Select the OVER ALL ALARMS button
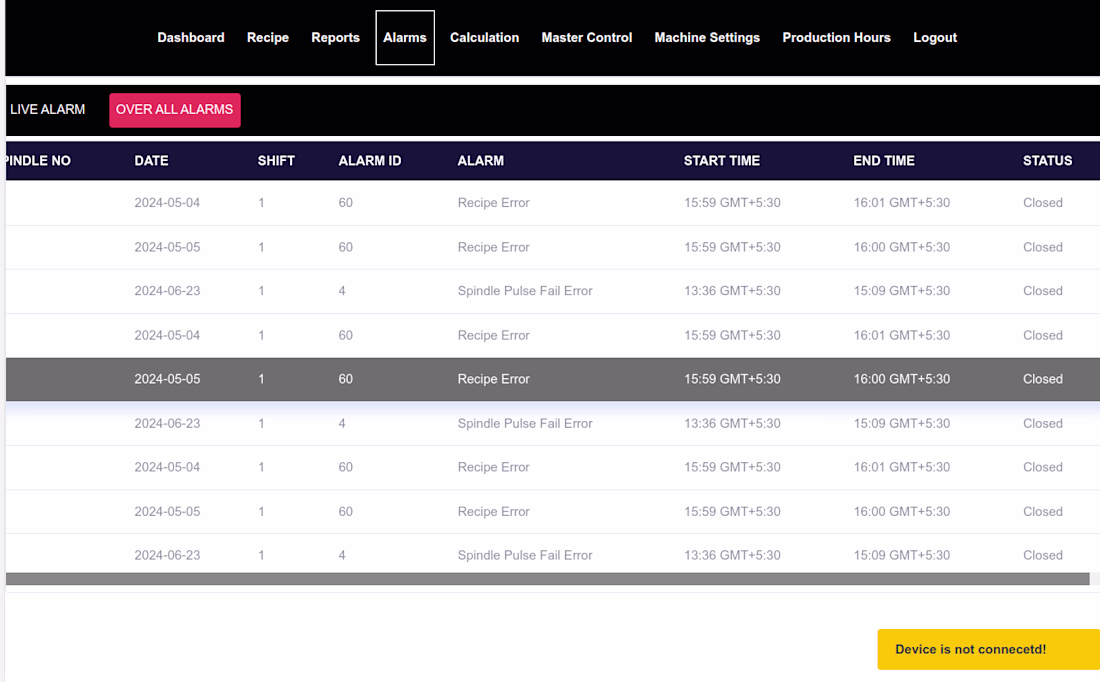 pos(175,110)
